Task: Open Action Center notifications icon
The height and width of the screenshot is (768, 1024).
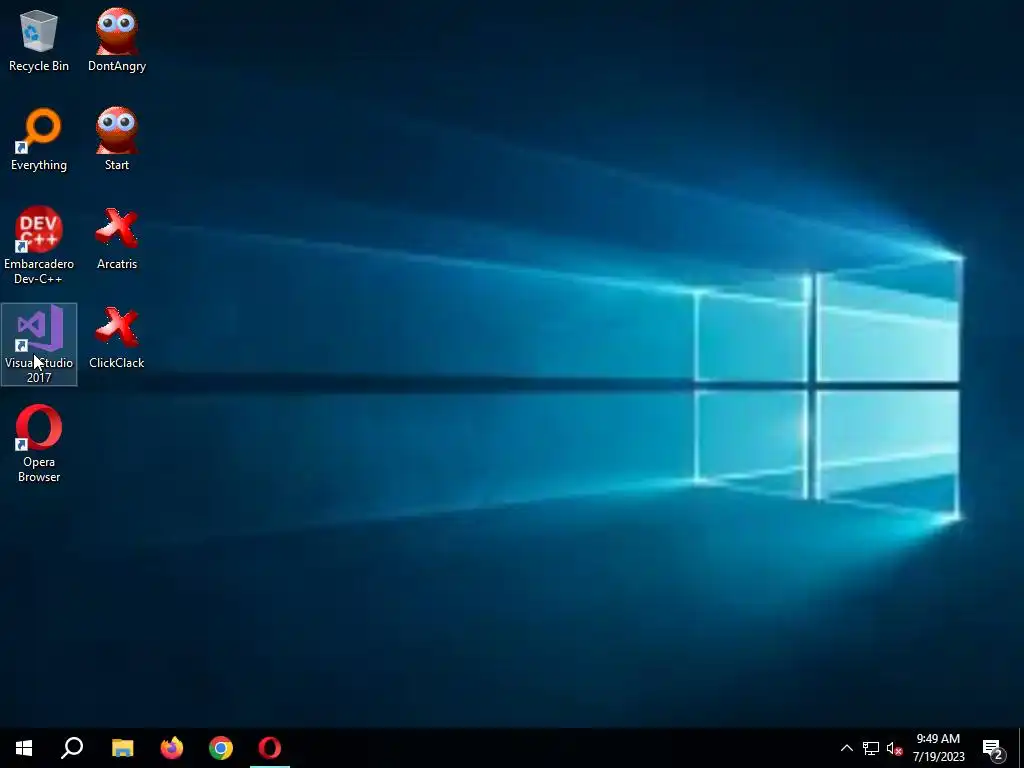Action: pos(993,748)
